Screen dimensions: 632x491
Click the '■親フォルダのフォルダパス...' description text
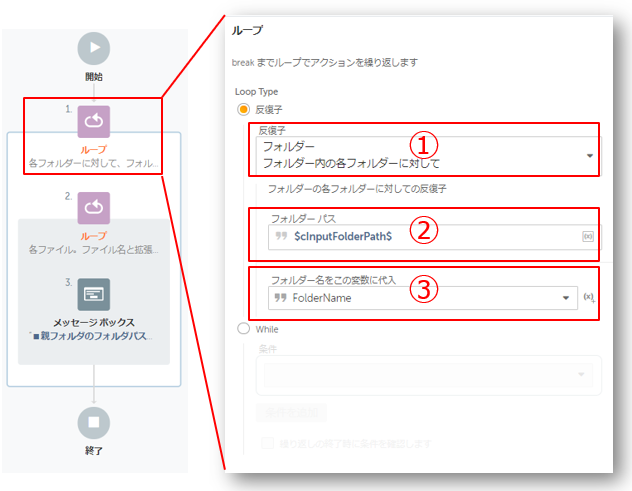tap(93, 336)
